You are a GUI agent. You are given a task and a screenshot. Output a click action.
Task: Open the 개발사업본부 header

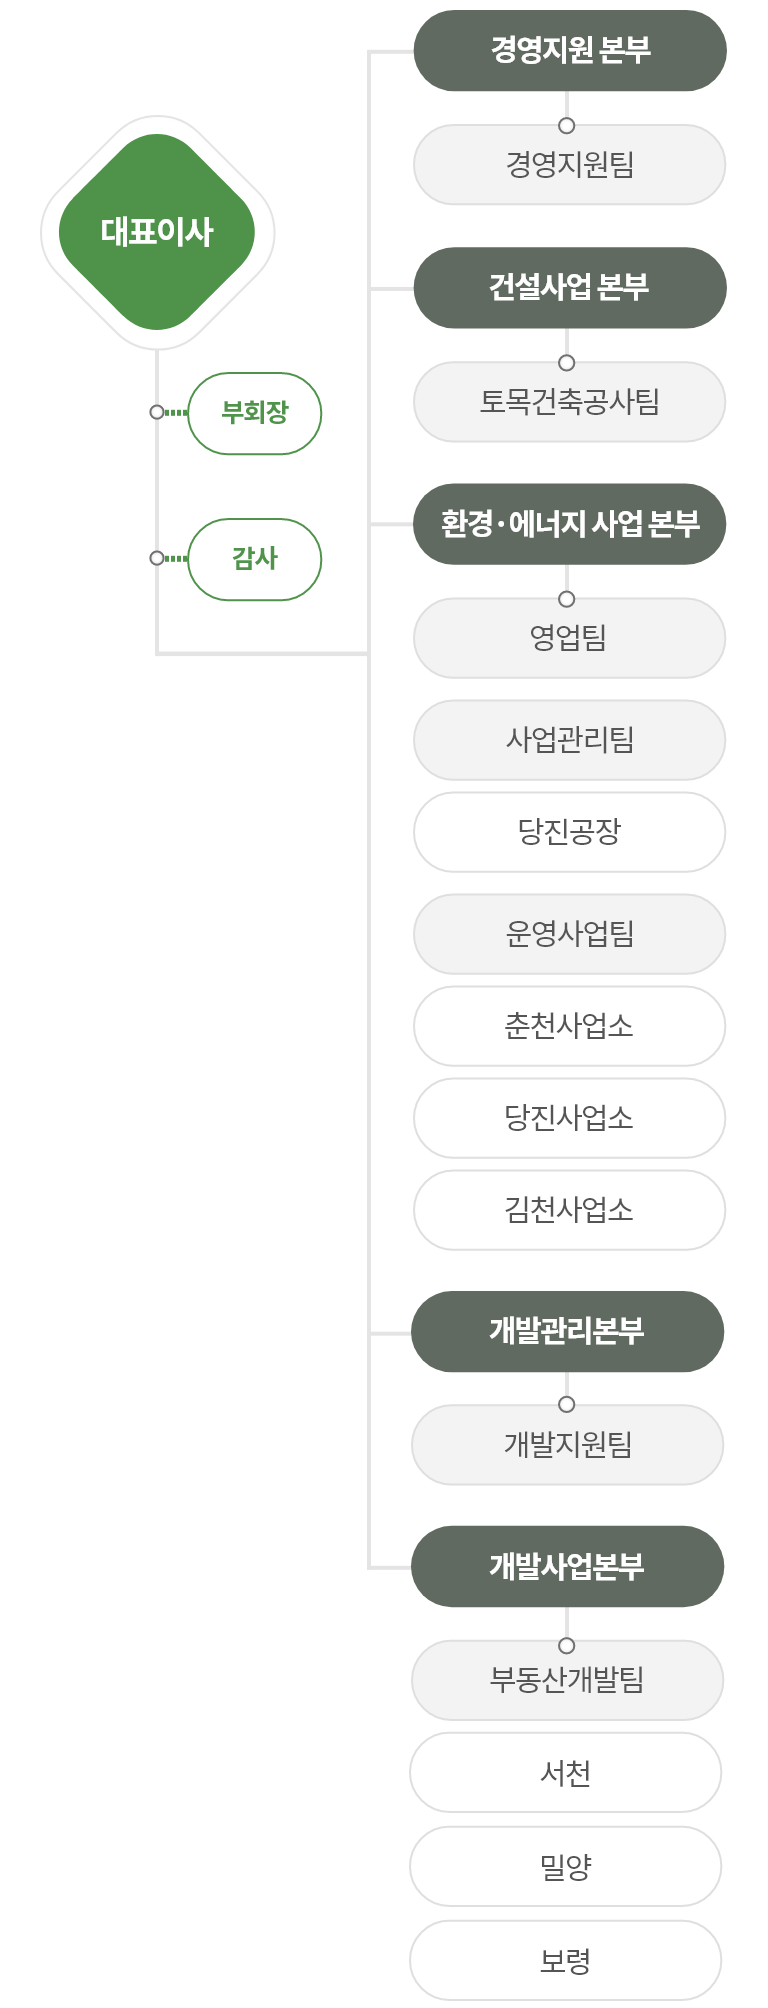point(567,1566)
